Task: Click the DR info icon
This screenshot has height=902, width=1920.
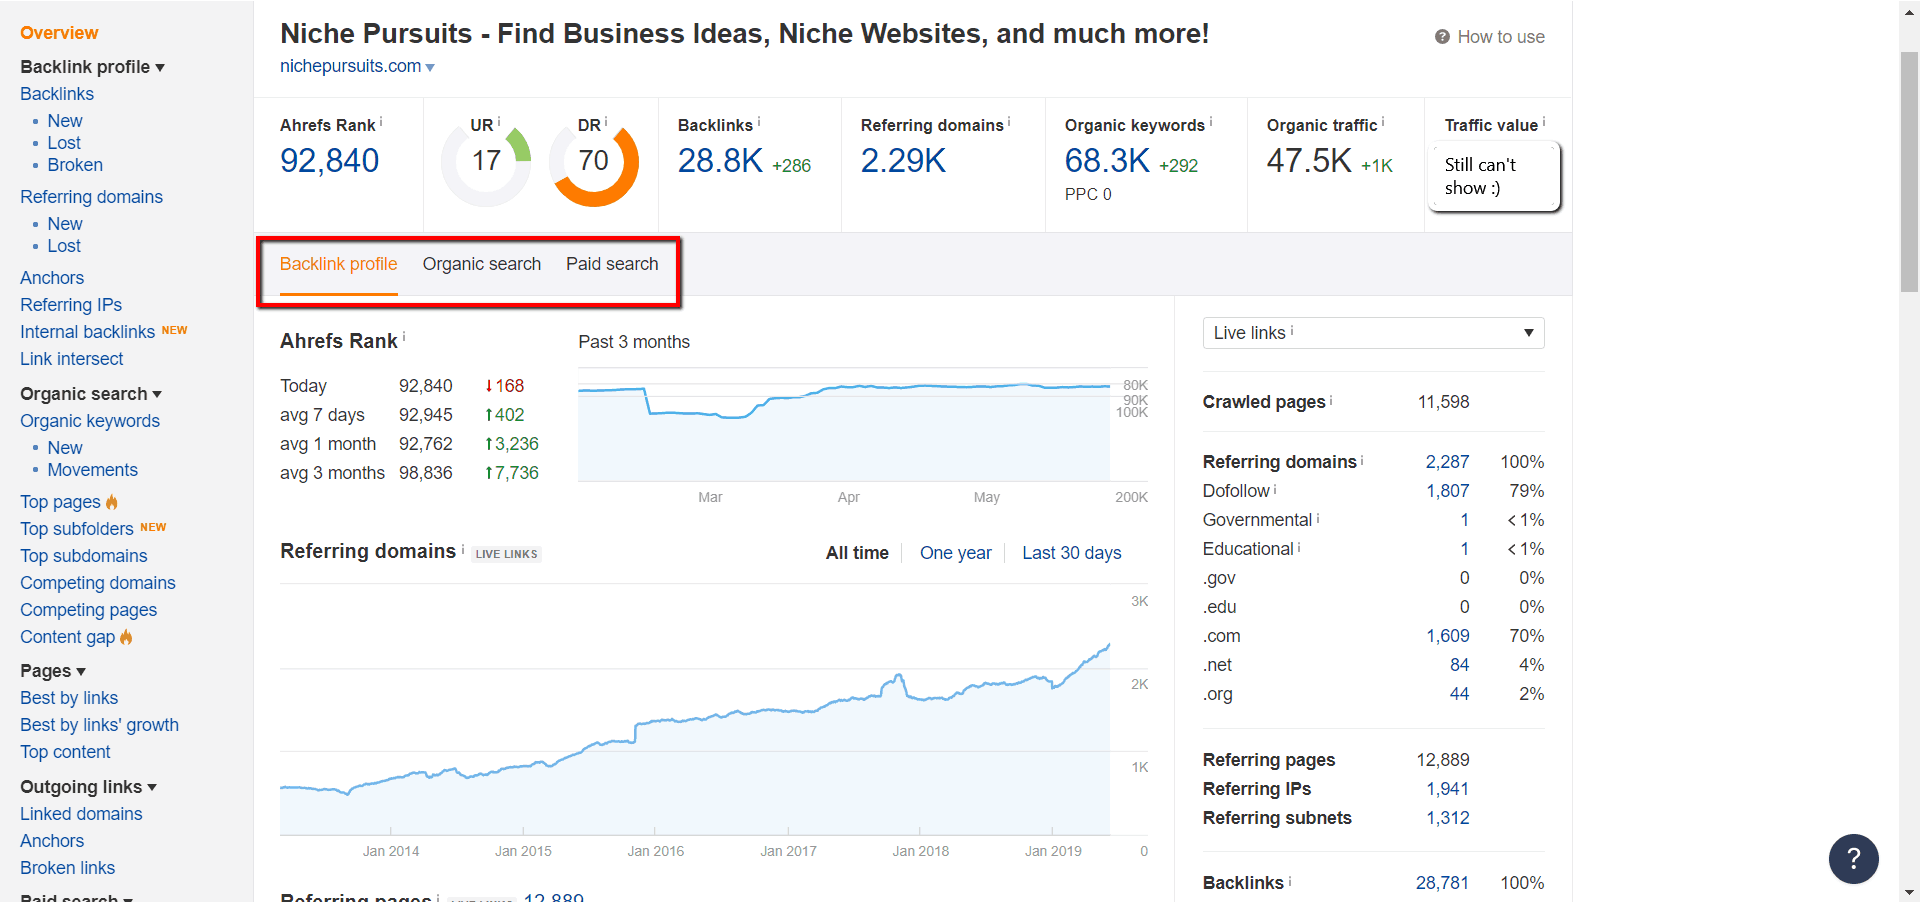Action: [x=606, y=122]
